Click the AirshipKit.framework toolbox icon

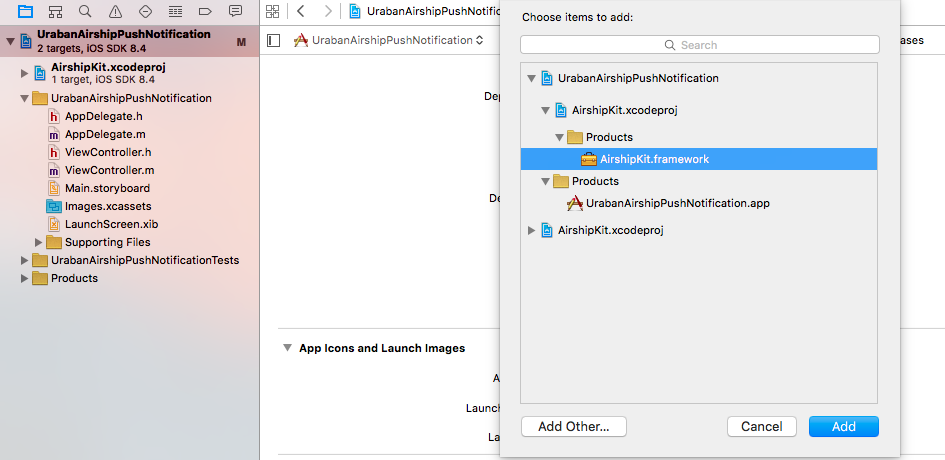(x=589, y=159)
